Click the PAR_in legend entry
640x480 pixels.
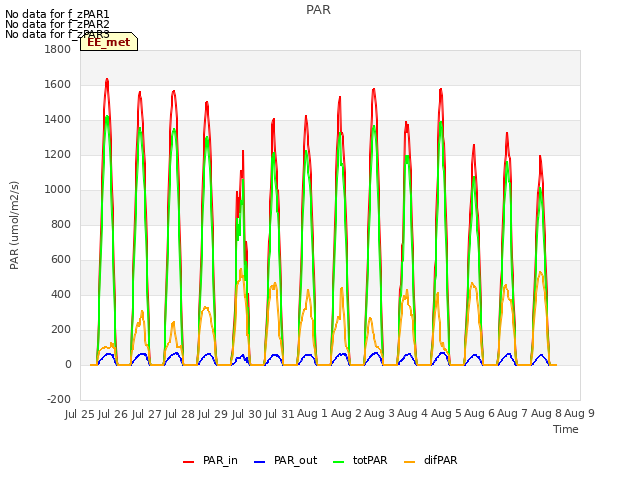coord(210,460)
